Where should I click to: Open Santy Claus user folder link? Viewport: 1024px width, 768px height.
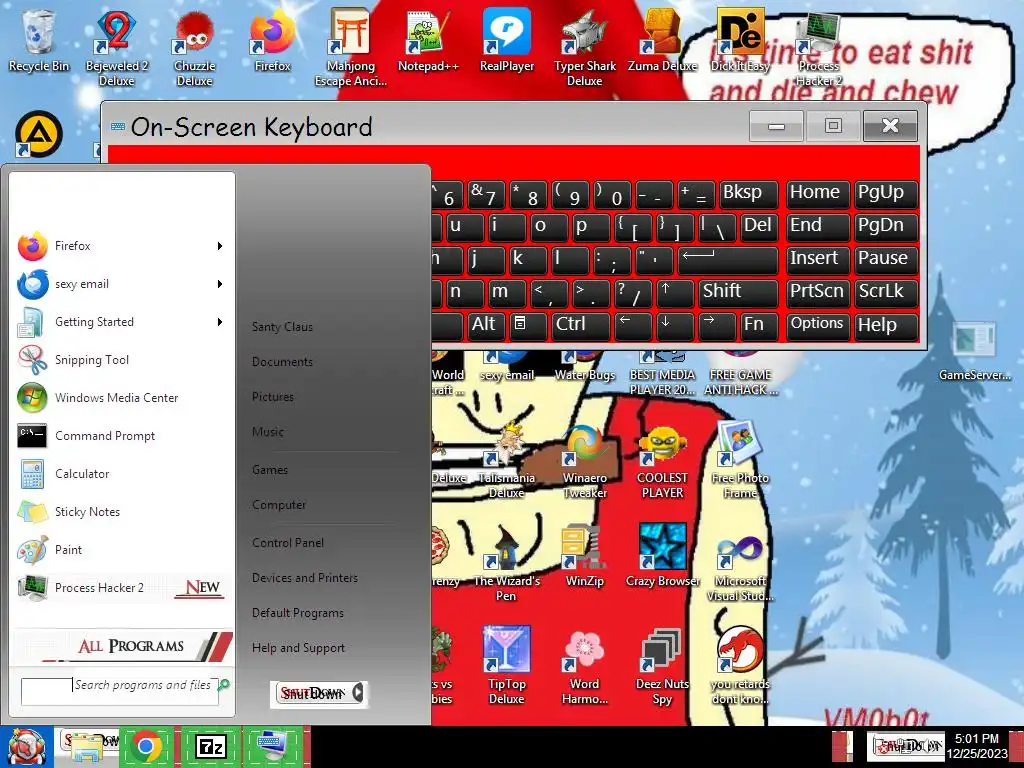click(282, 327)
